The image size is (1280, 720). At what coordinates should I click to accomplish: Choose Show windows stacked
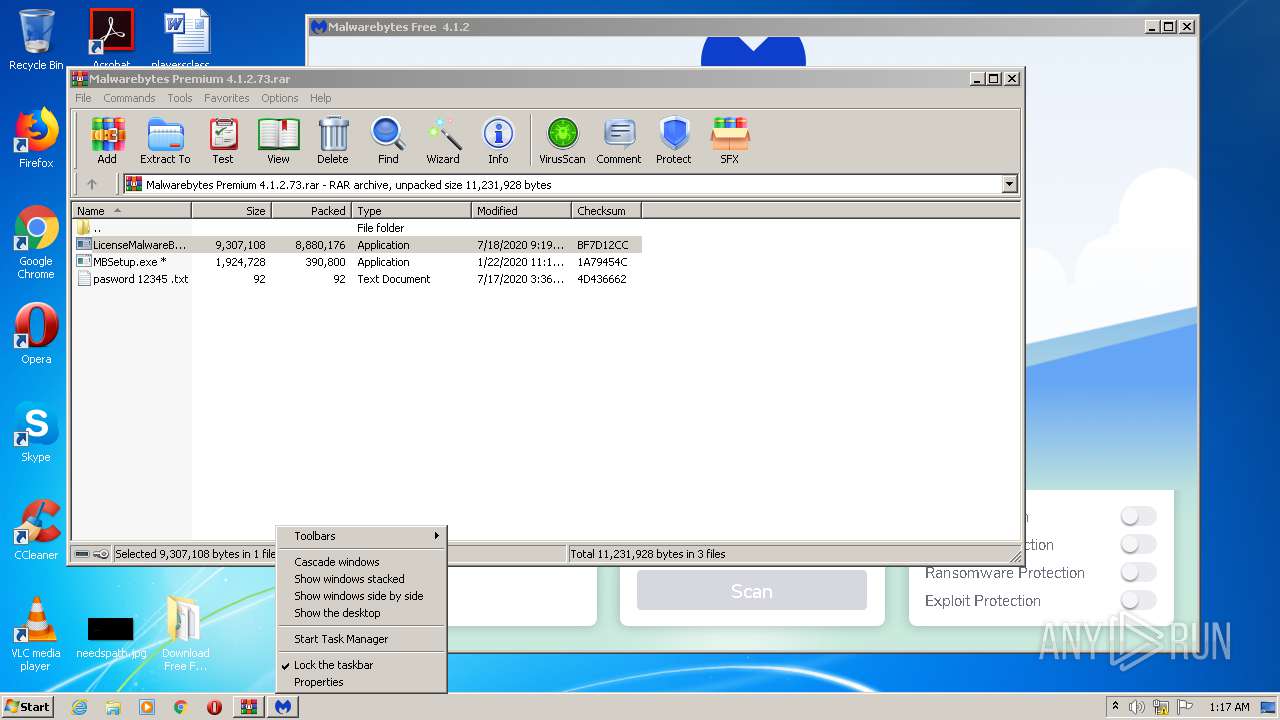[x=361, y=579]
